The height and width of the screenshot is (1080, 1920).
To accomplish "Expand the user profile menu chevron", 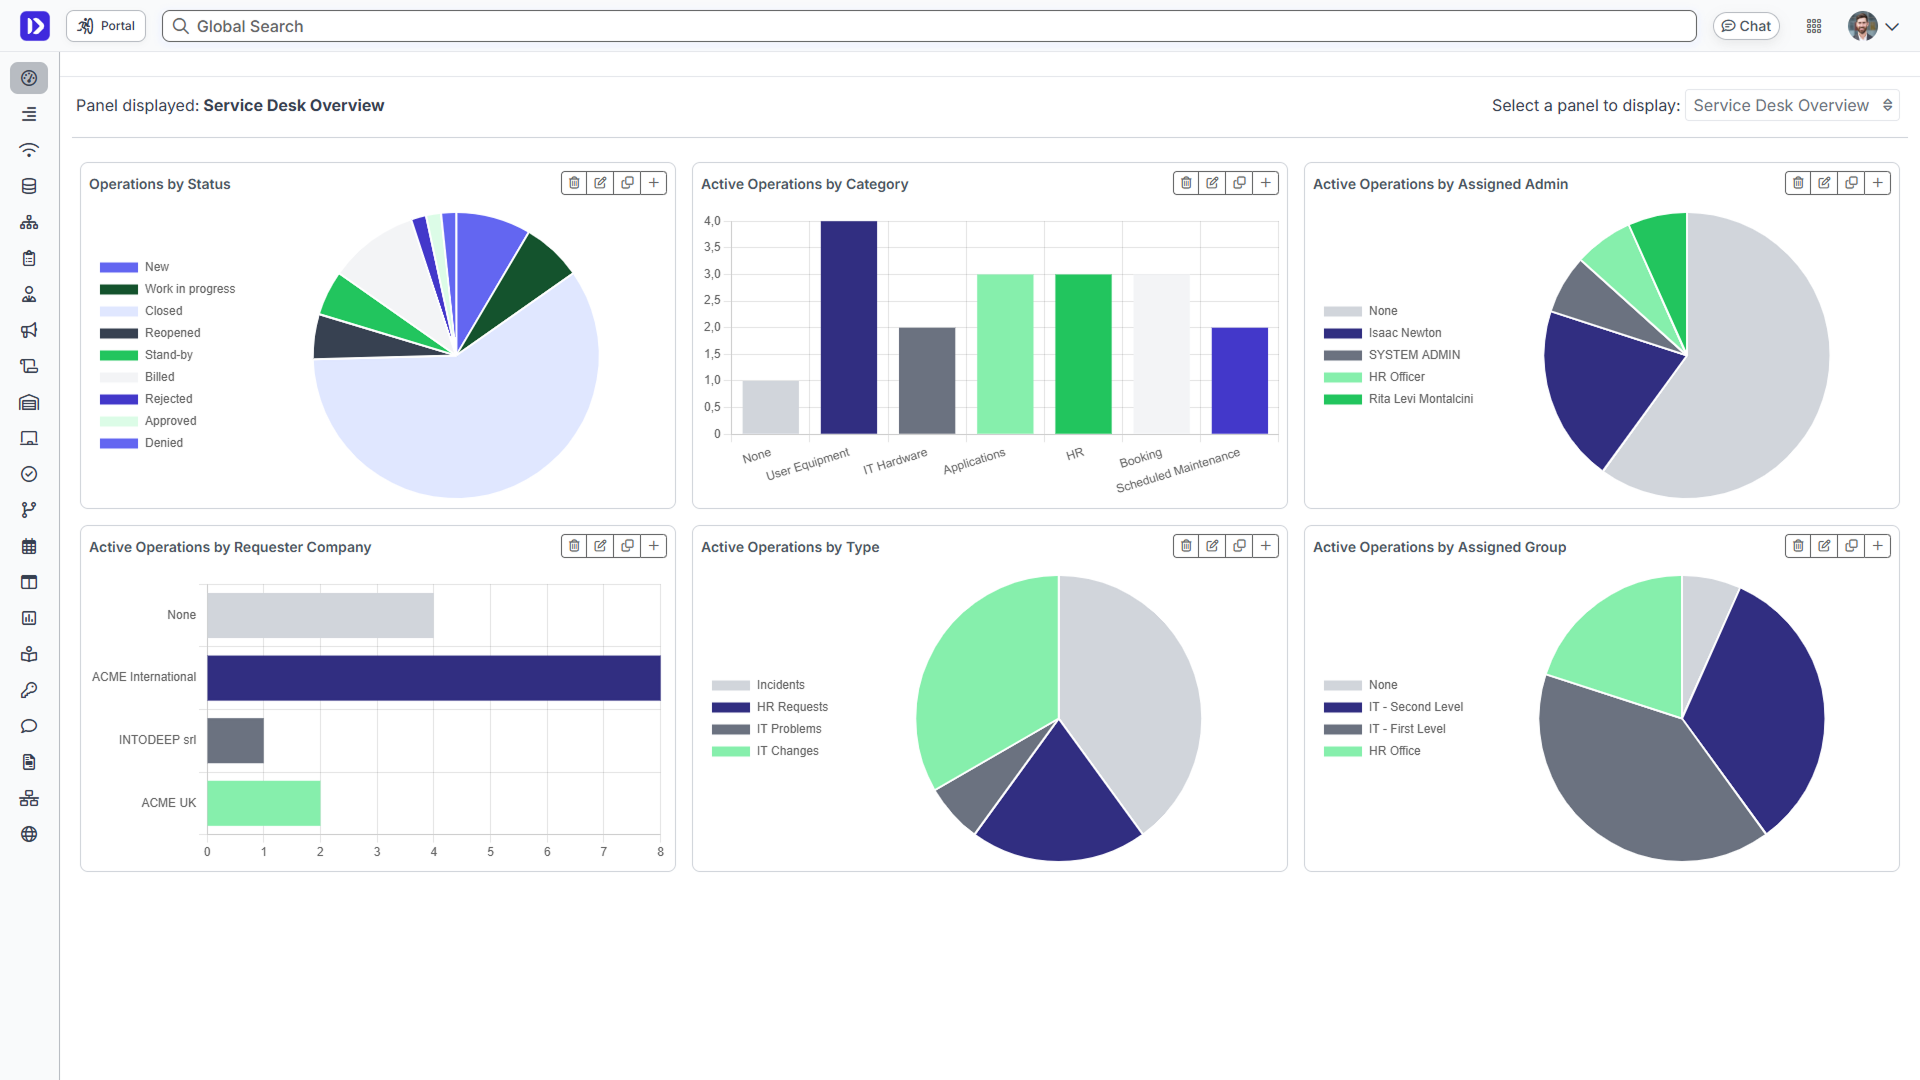I will coord(1892,27).
